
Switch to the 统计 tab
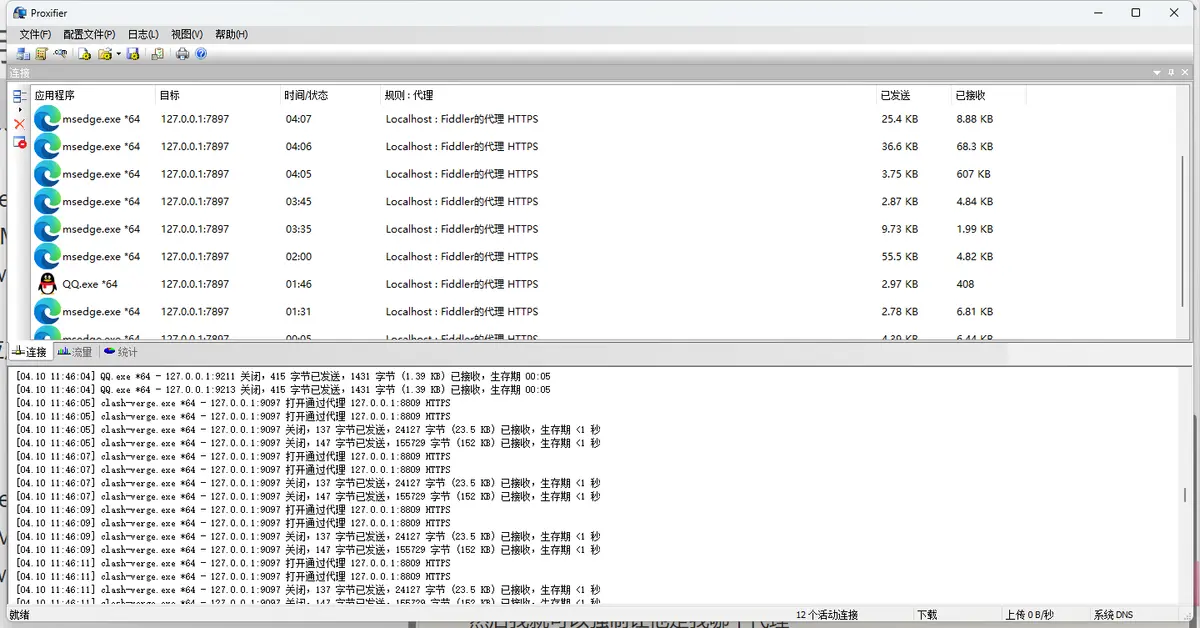(120, 352)
